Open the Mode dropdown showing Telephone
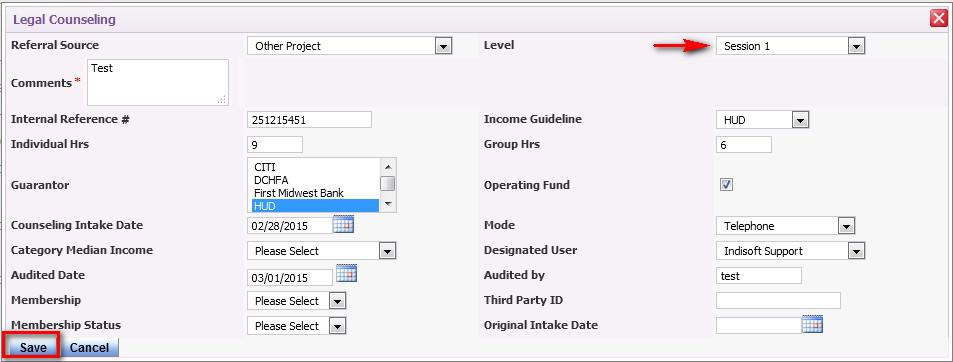 pos(785,226)
